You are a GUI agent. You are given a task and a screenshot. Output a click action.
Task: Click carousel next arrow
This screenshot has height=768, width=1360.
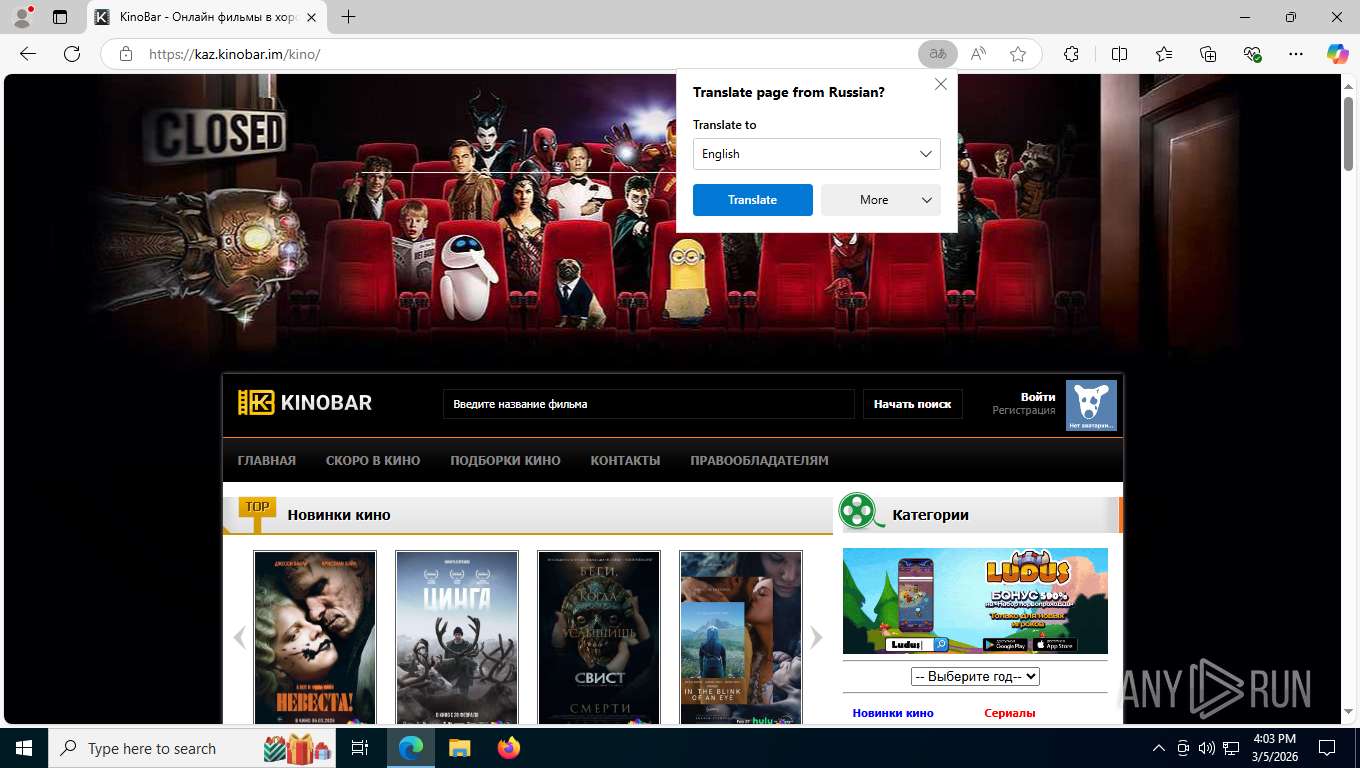click(x=816, y=638)
